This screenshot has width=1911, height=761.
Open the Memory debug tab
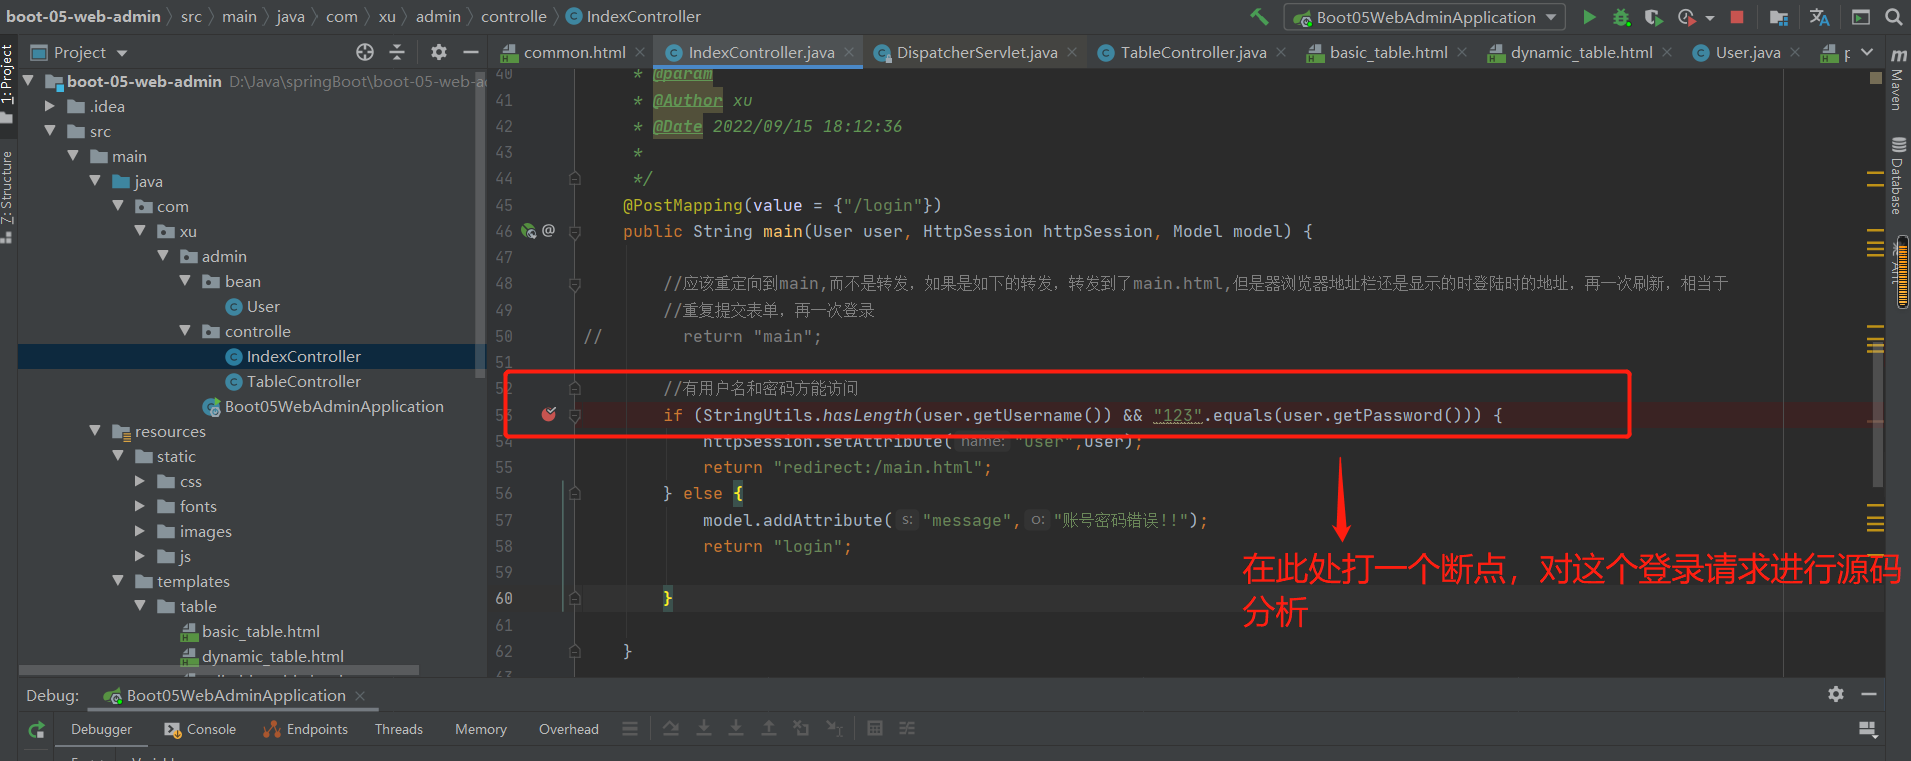click(x=481, y=729)
